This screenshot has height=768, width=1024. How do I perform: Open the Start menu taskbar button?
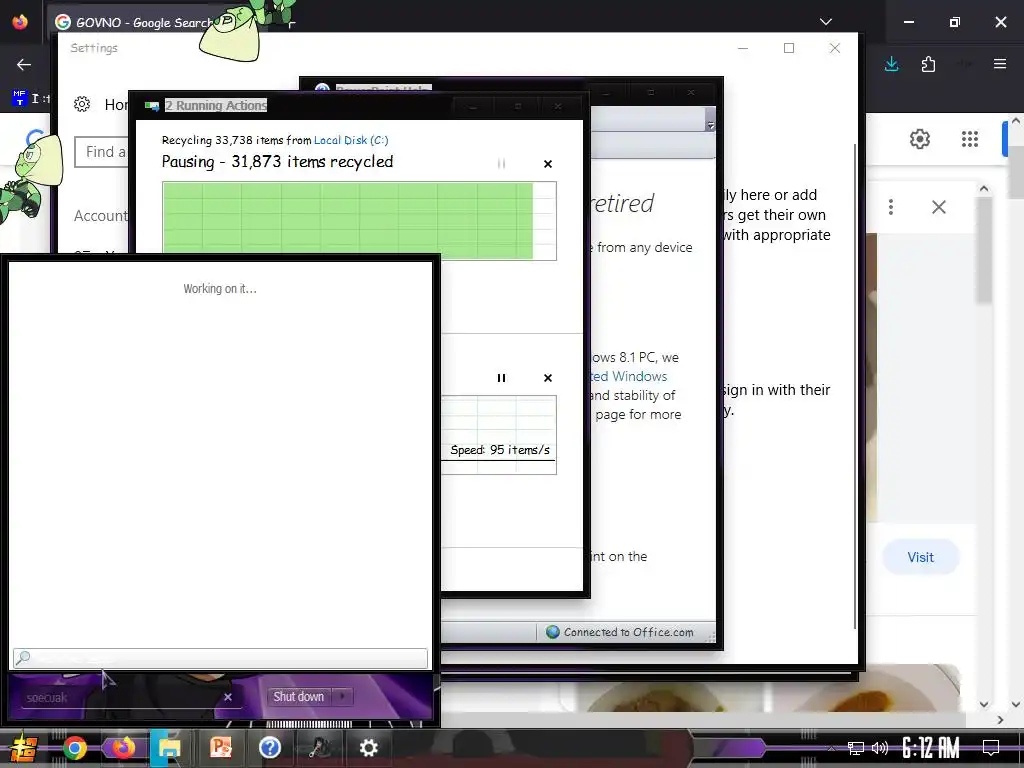click(23, 748)
